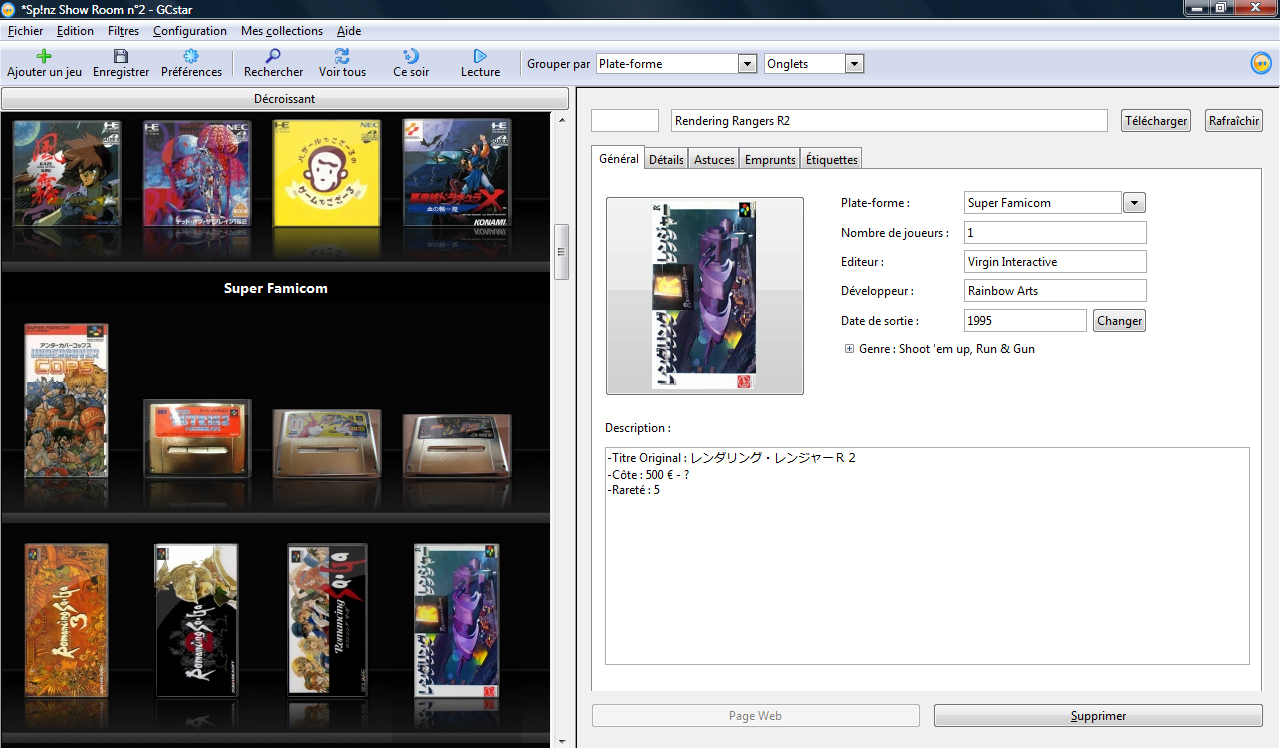
Task: Select the Rendering Rangers purple cover in shelf
Action: tap(457, 620)
